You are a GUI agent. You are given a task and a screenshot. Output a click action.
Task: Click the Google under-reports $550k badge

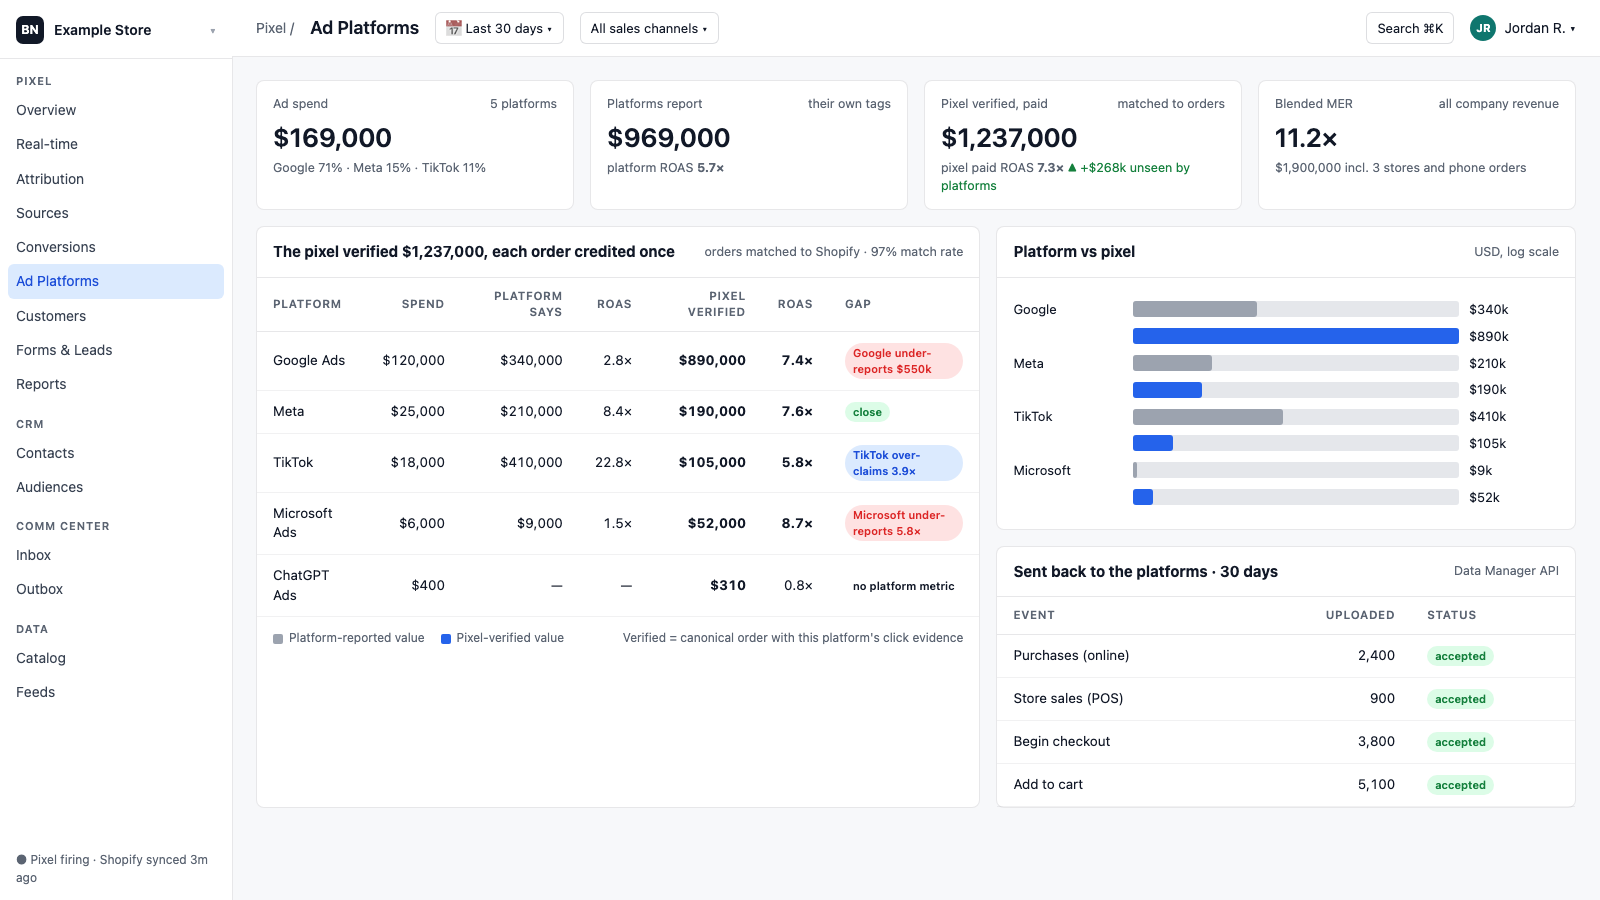point(903,361)
